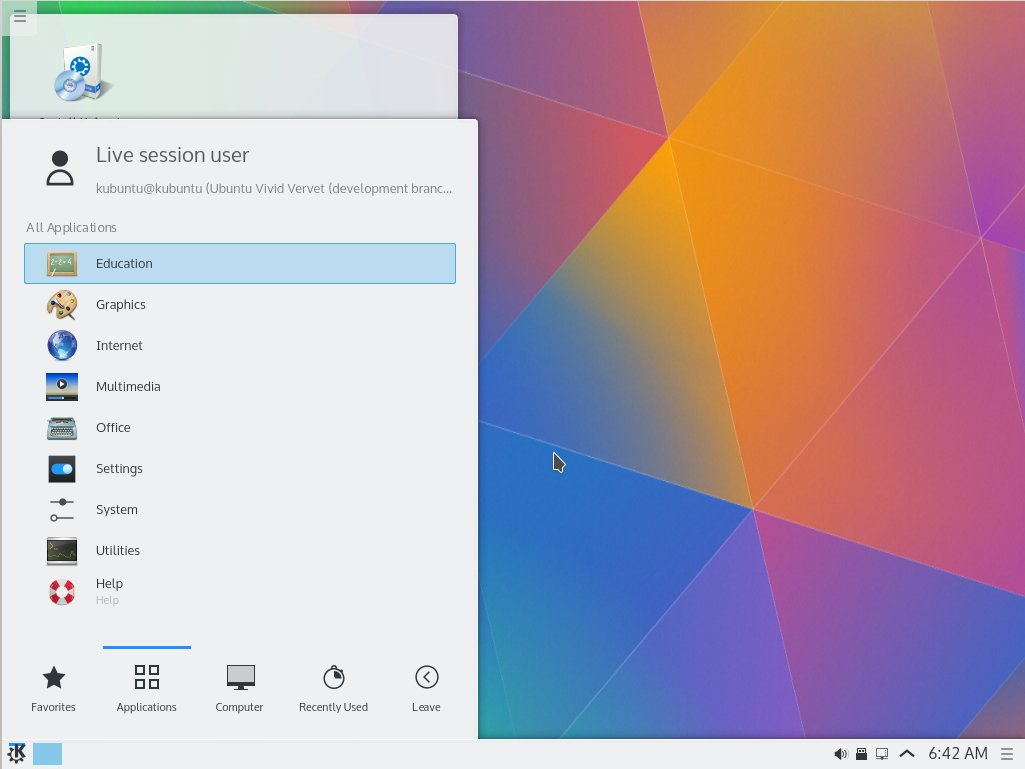This screenshot has width=1025, height=769.
Task: Click the Settings toggle switch icon
Action: click(x=62, y=469)
